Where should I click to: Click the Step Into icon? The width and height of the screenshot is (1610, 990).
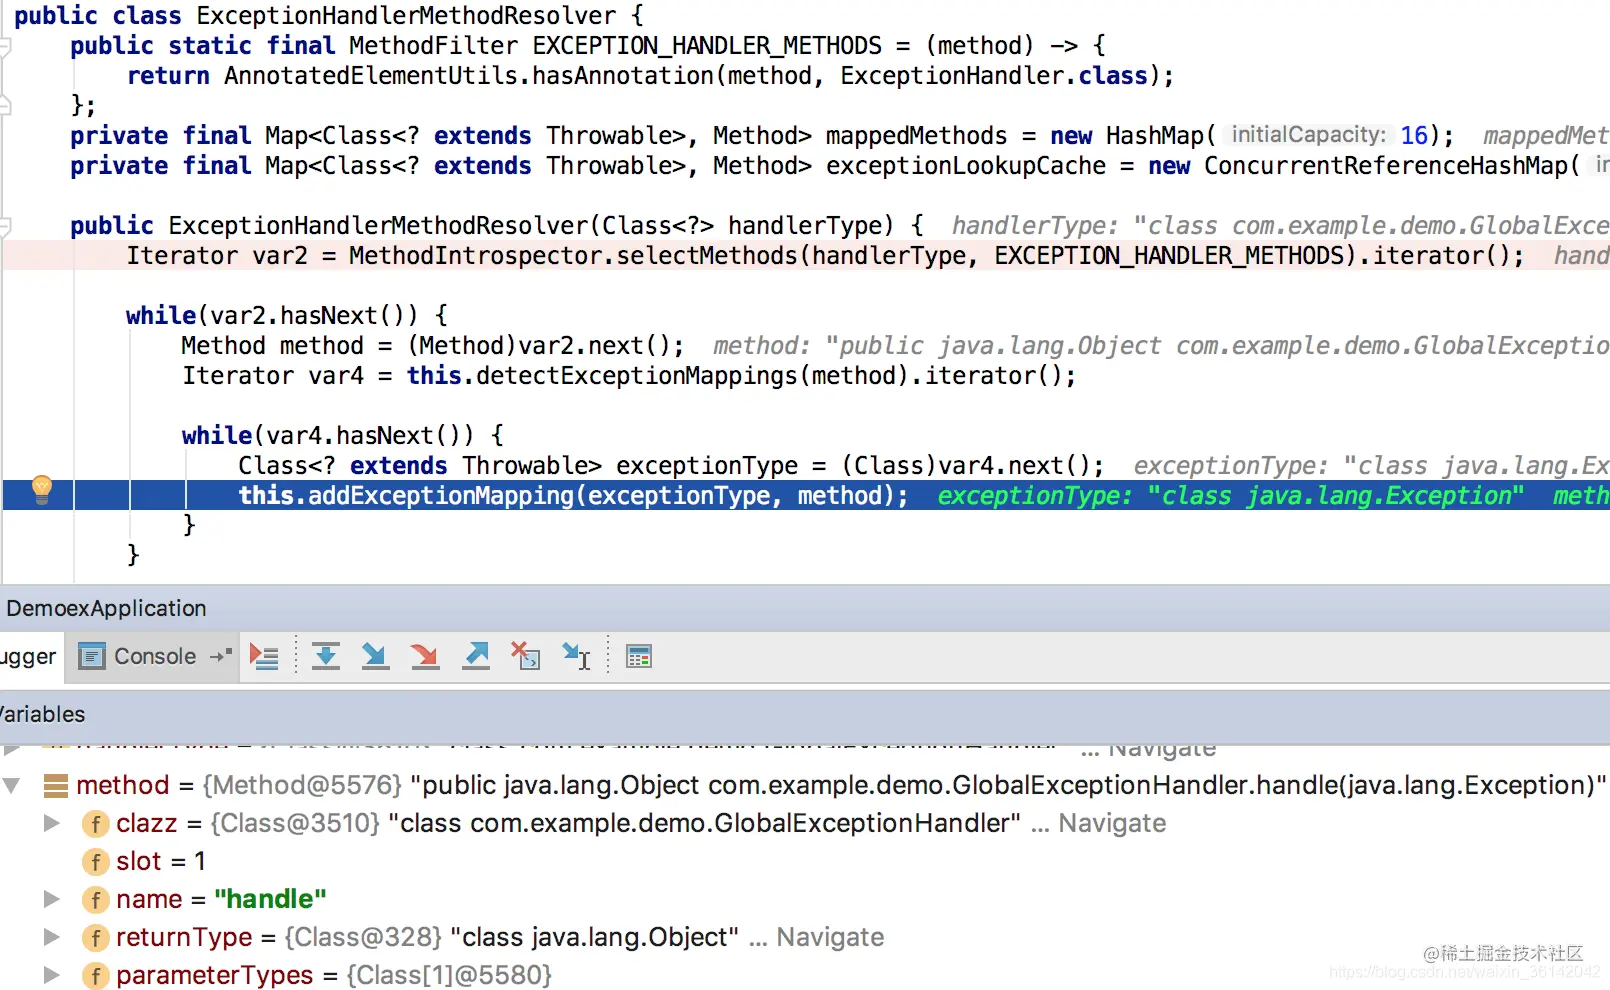click(x=375, y=657)
